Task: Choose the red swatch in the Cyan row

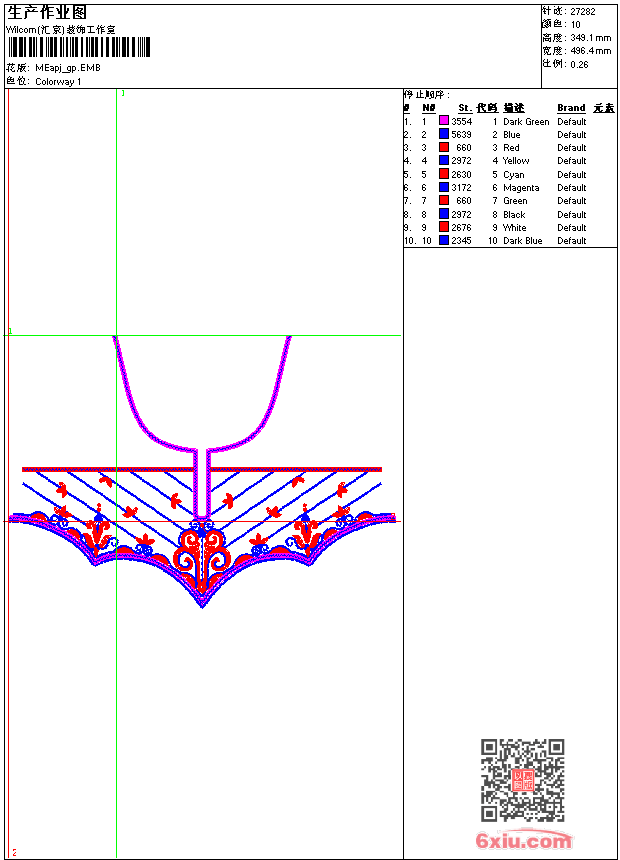Action: tap(444, 174)
